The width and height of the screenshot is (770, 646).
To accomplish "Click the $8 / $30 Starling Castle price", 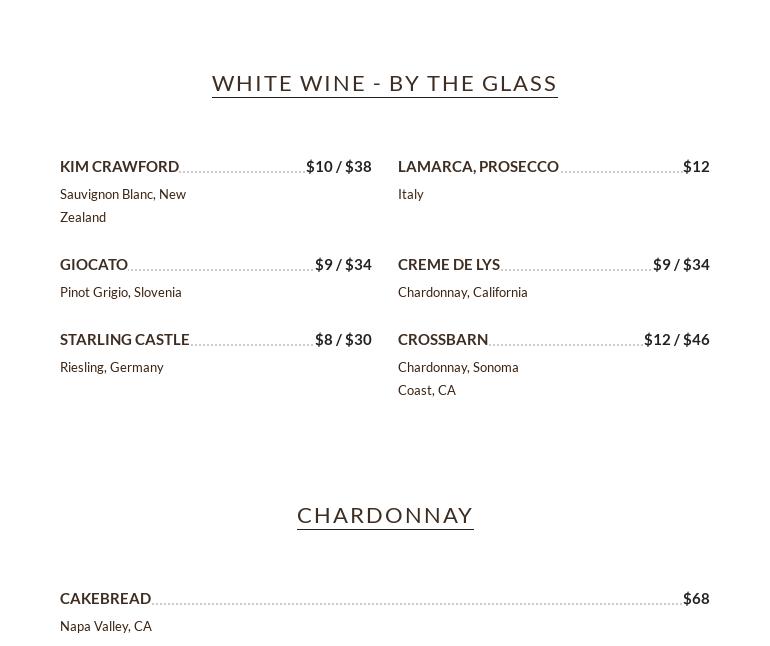I will (x=343, y=340).
